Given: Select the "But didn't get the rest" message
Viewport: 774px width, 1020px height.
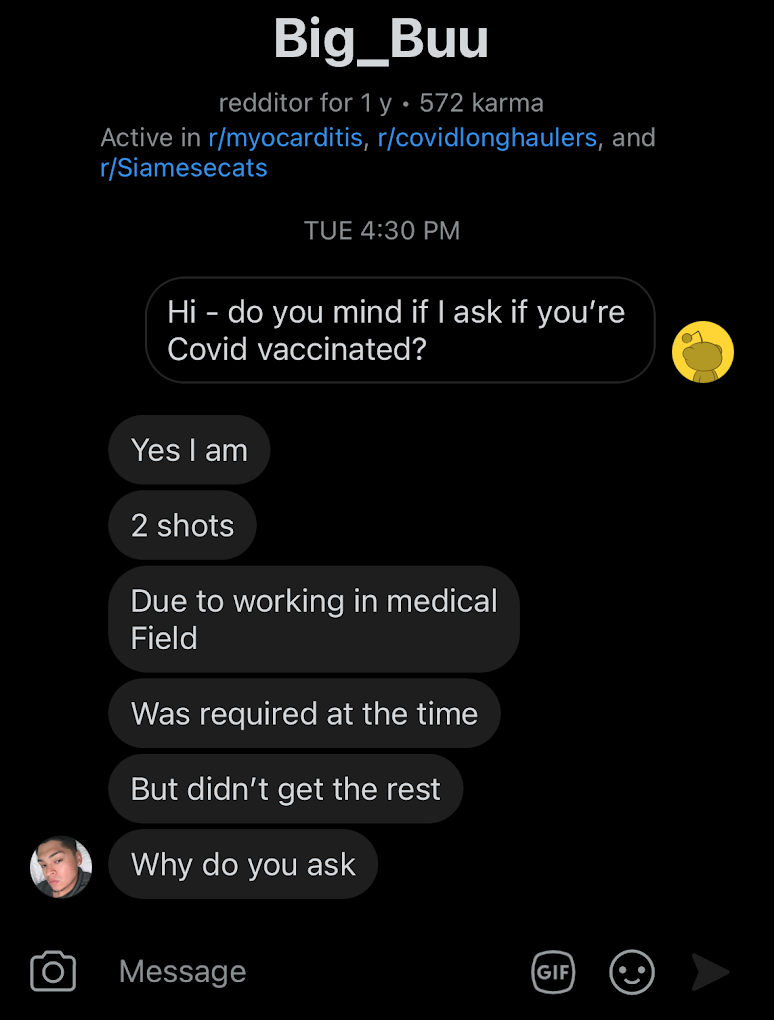Looking at the screenshot, I should click(x=286, y=789).
